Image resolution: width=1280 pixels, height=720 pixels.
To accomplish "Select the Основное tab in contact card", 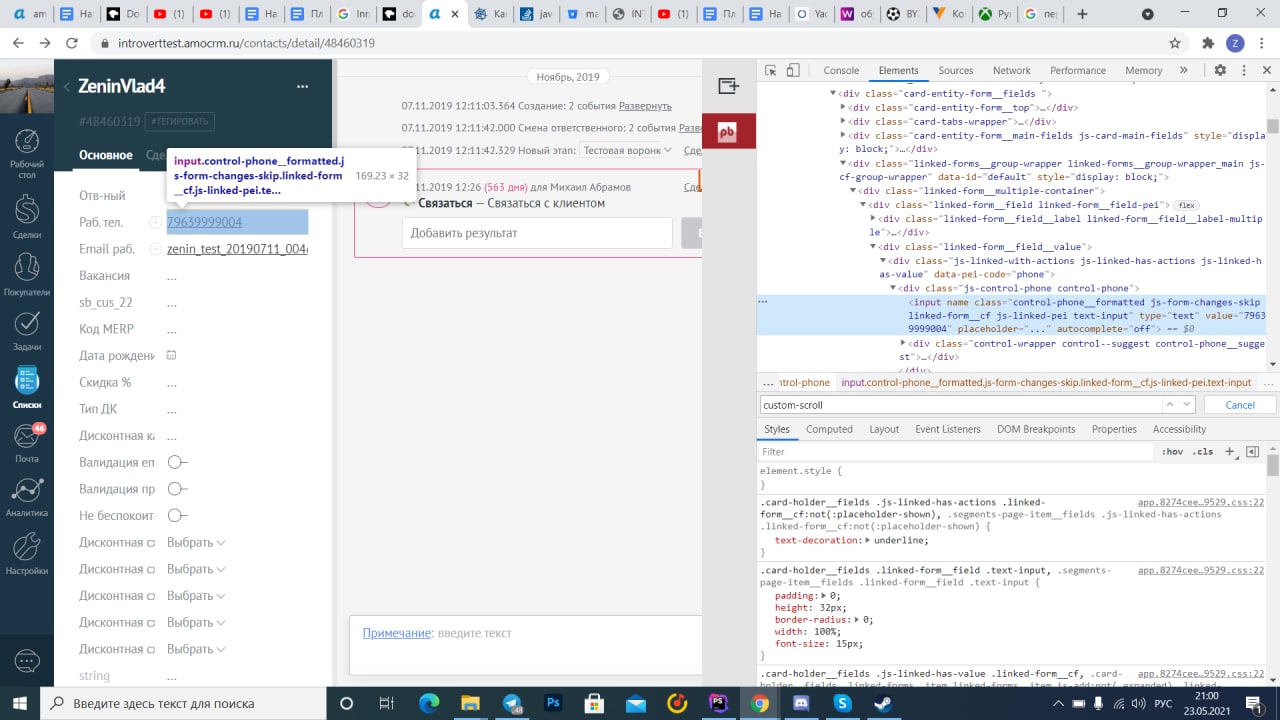I will tap(106, 155).
